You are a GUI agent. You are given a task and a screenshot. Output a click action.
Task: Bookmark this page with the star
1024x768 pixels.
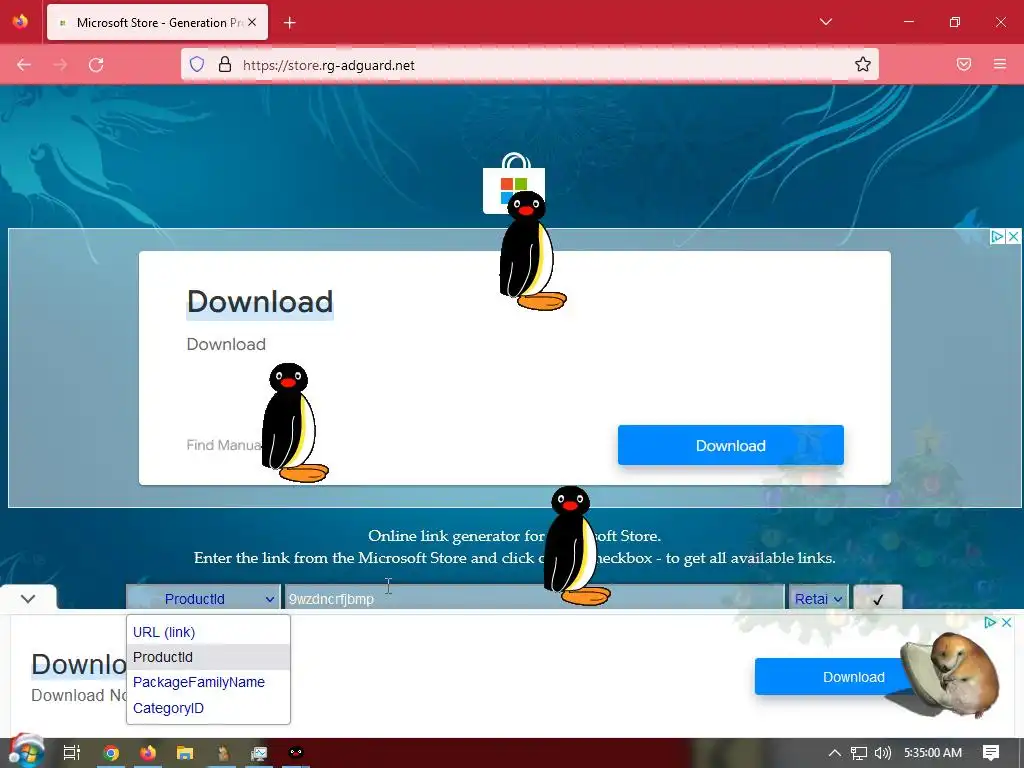863,64
